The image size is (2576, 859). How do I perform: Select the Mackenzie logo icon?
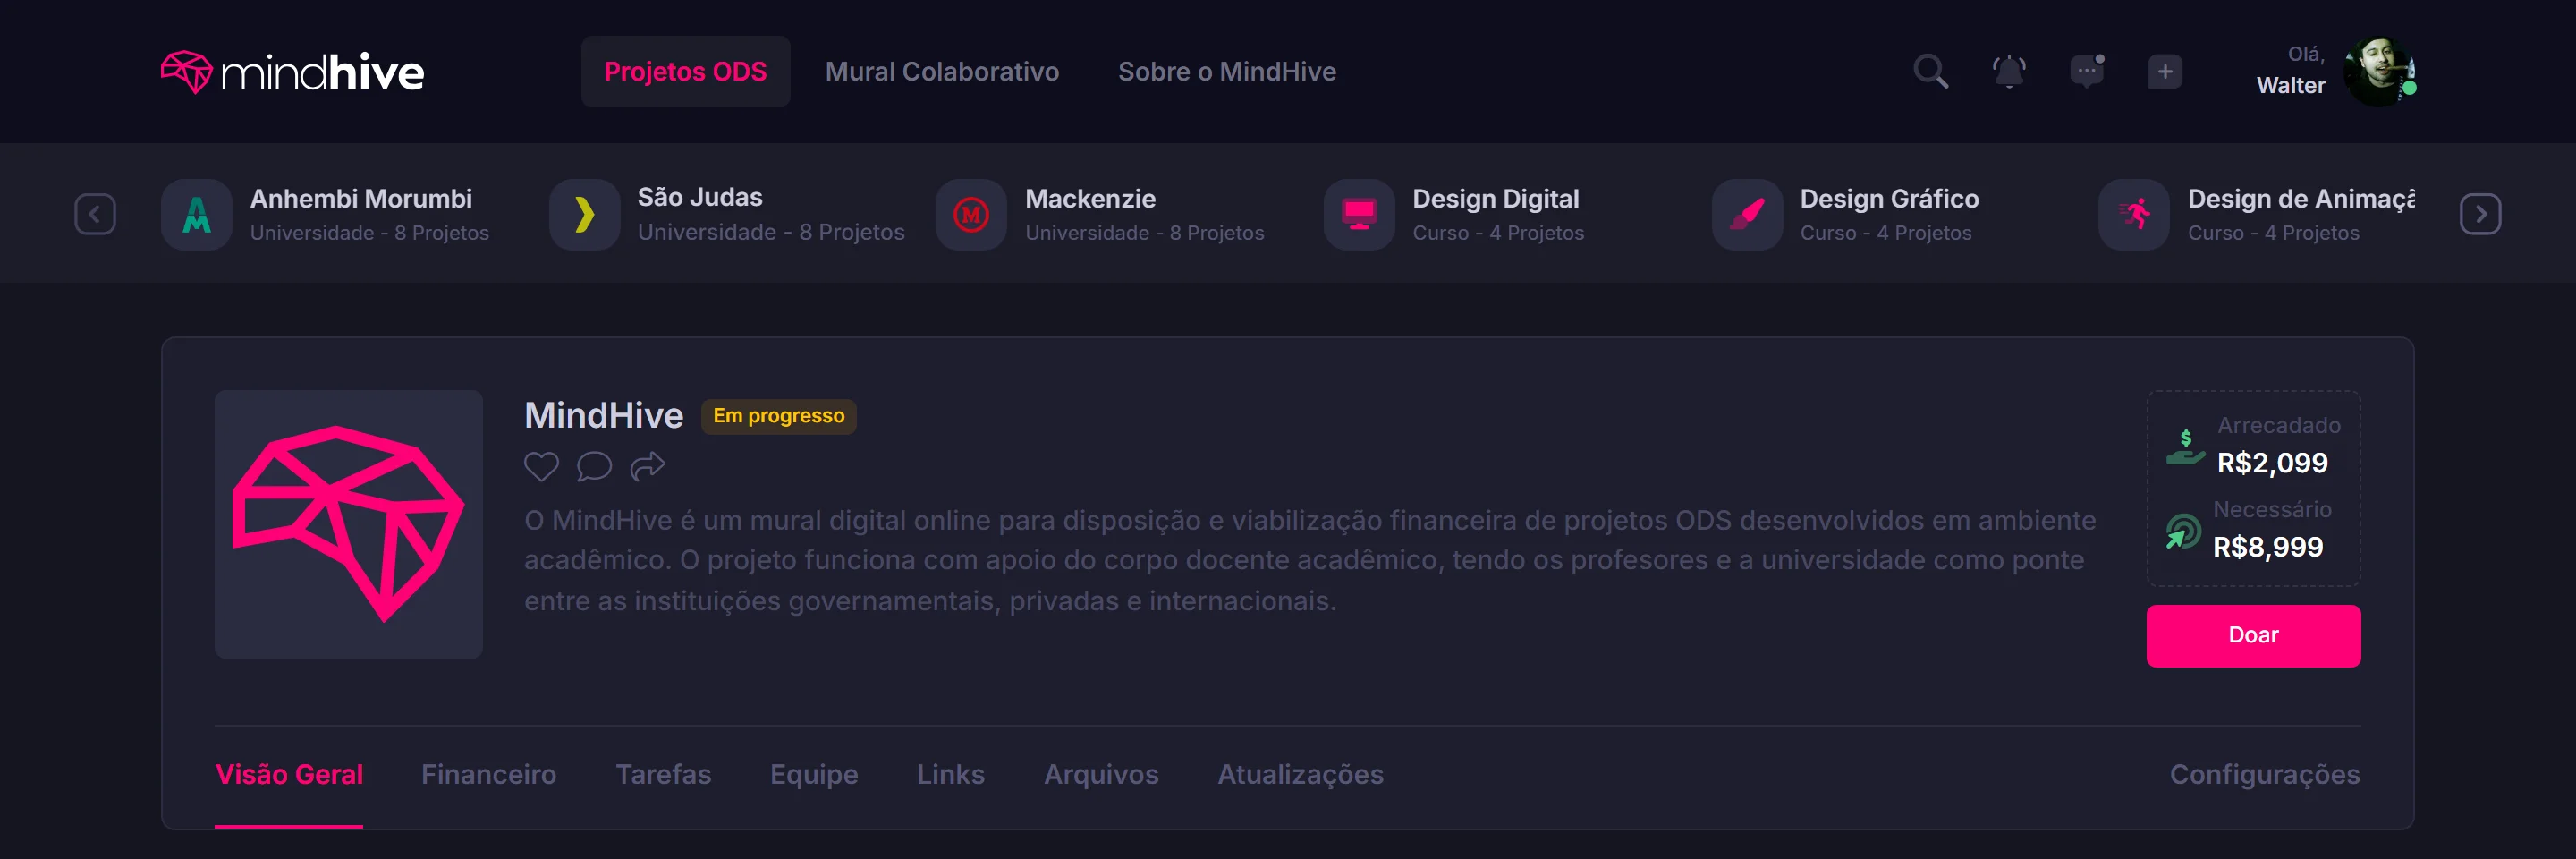tap(971, 214)
